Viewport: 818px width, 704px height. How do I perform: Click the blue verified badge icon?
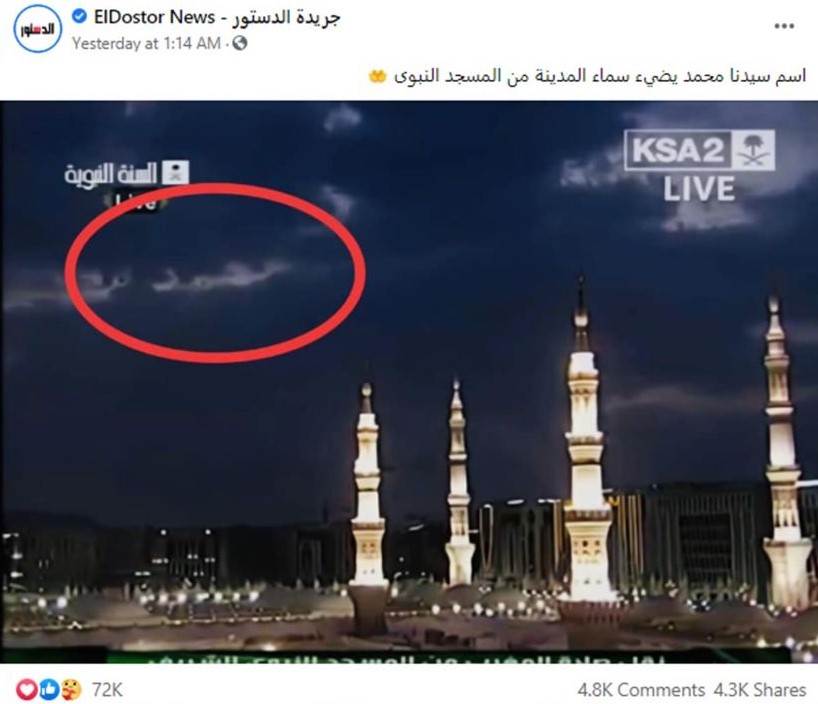(x=79, y=17)
